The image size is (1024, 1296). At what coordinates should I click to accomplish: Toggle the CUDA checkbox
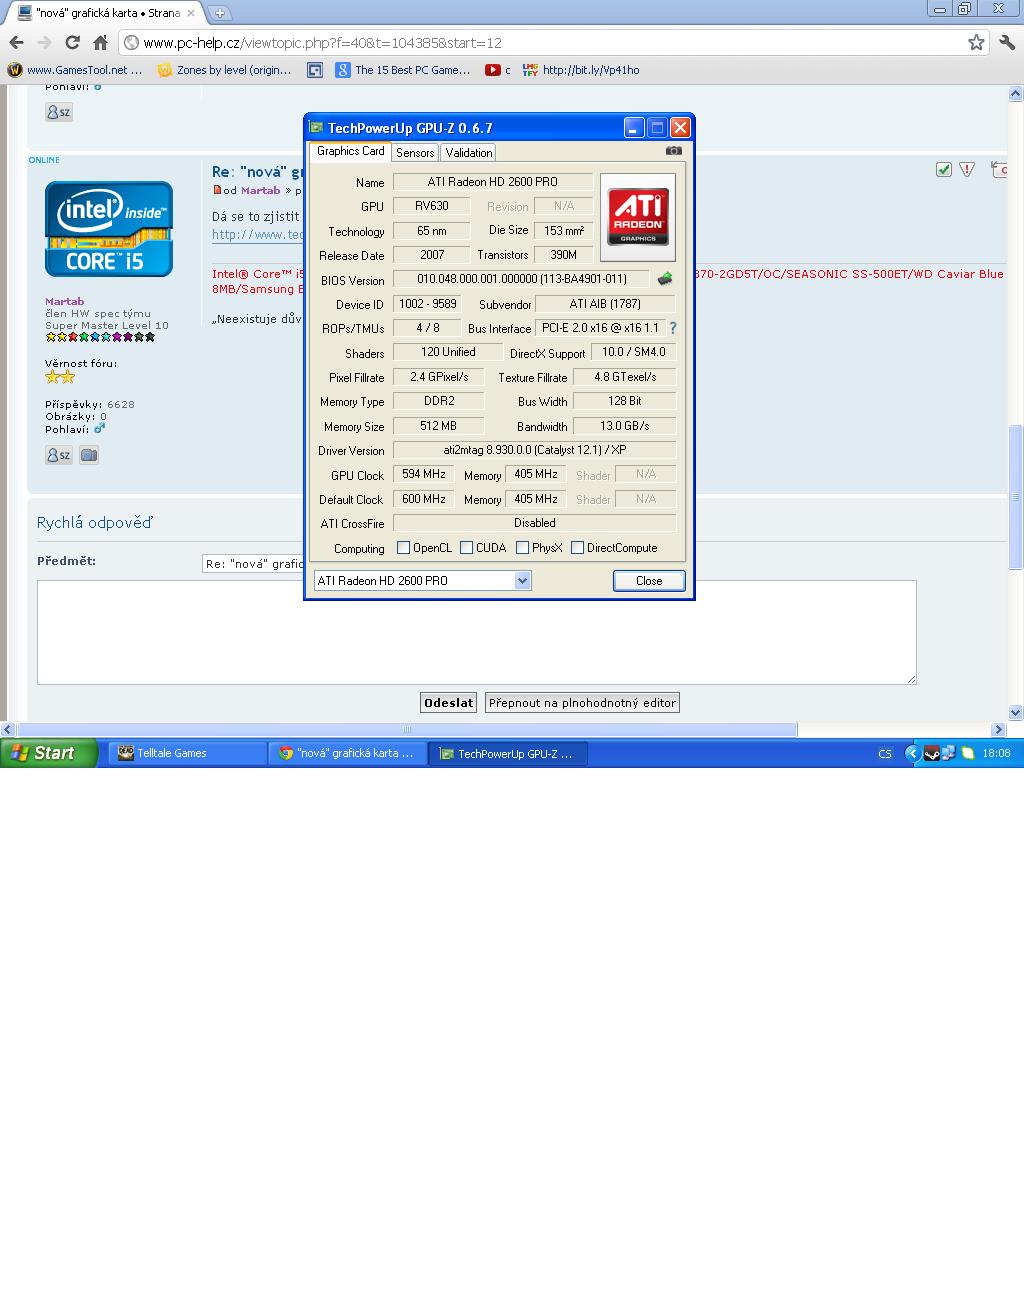pyautogui.click(x=466, y=547)
